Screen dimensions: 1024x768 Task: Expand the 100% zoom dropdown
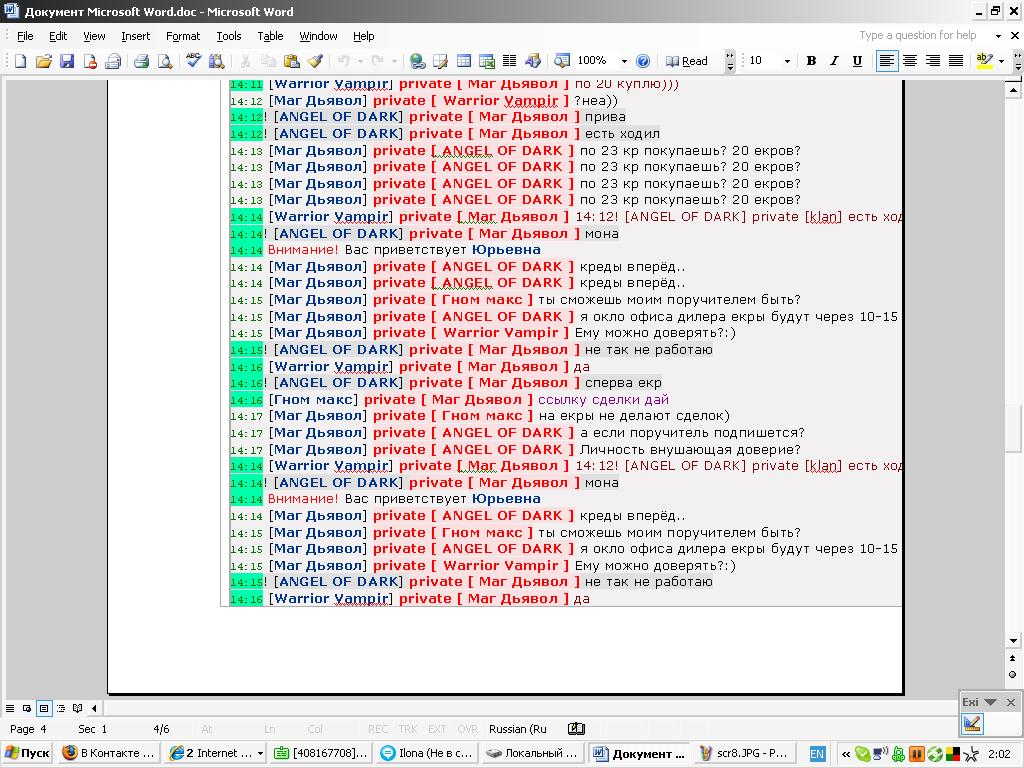point(624,61)
